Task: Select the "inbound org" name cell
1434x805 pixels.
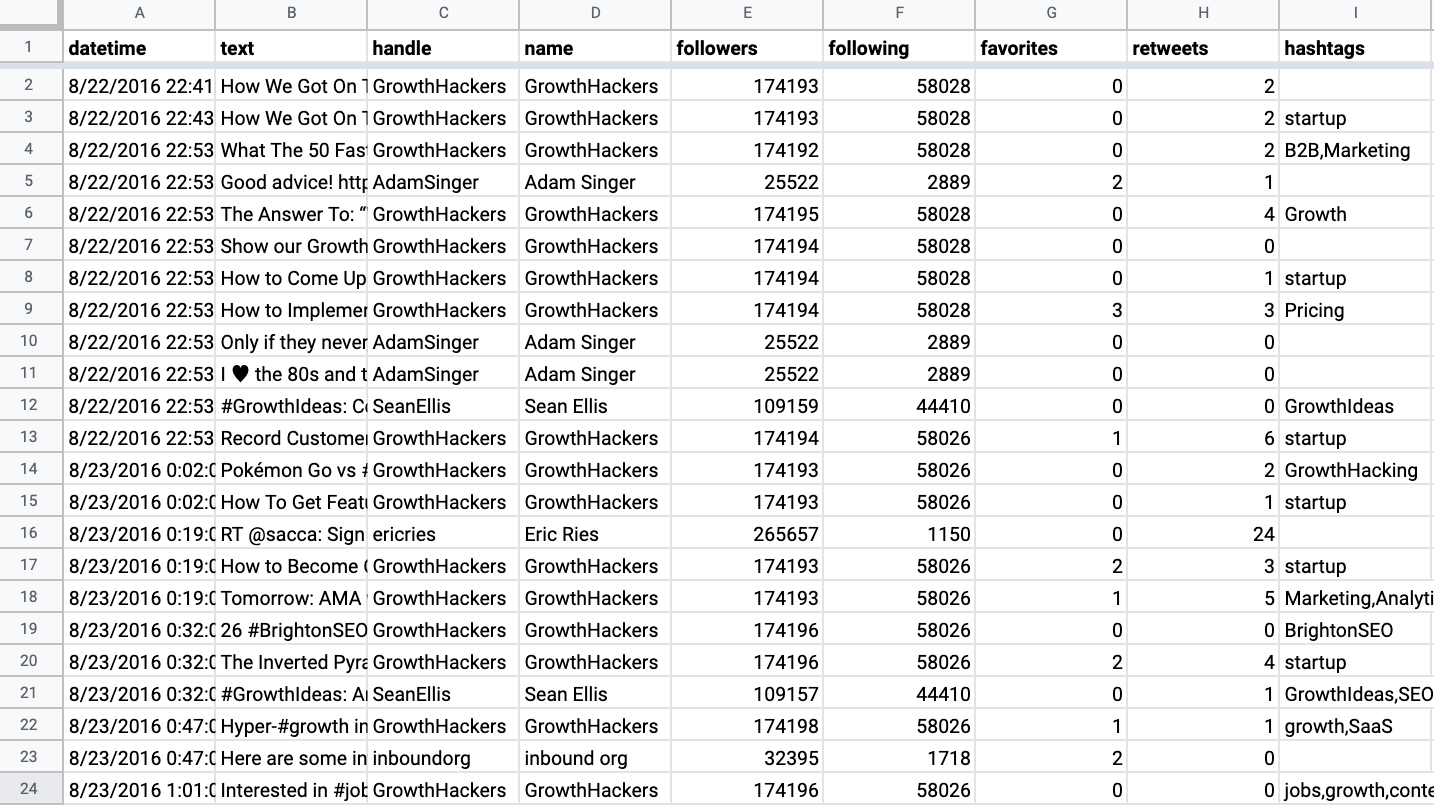Action: 595,758
